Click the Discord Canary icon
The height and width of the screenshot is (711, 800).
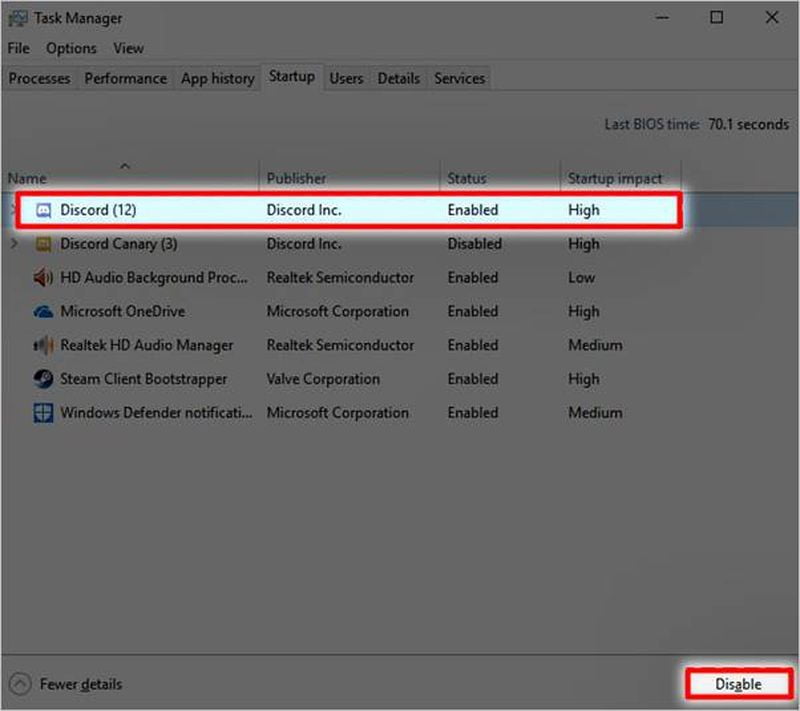(43, 244)
